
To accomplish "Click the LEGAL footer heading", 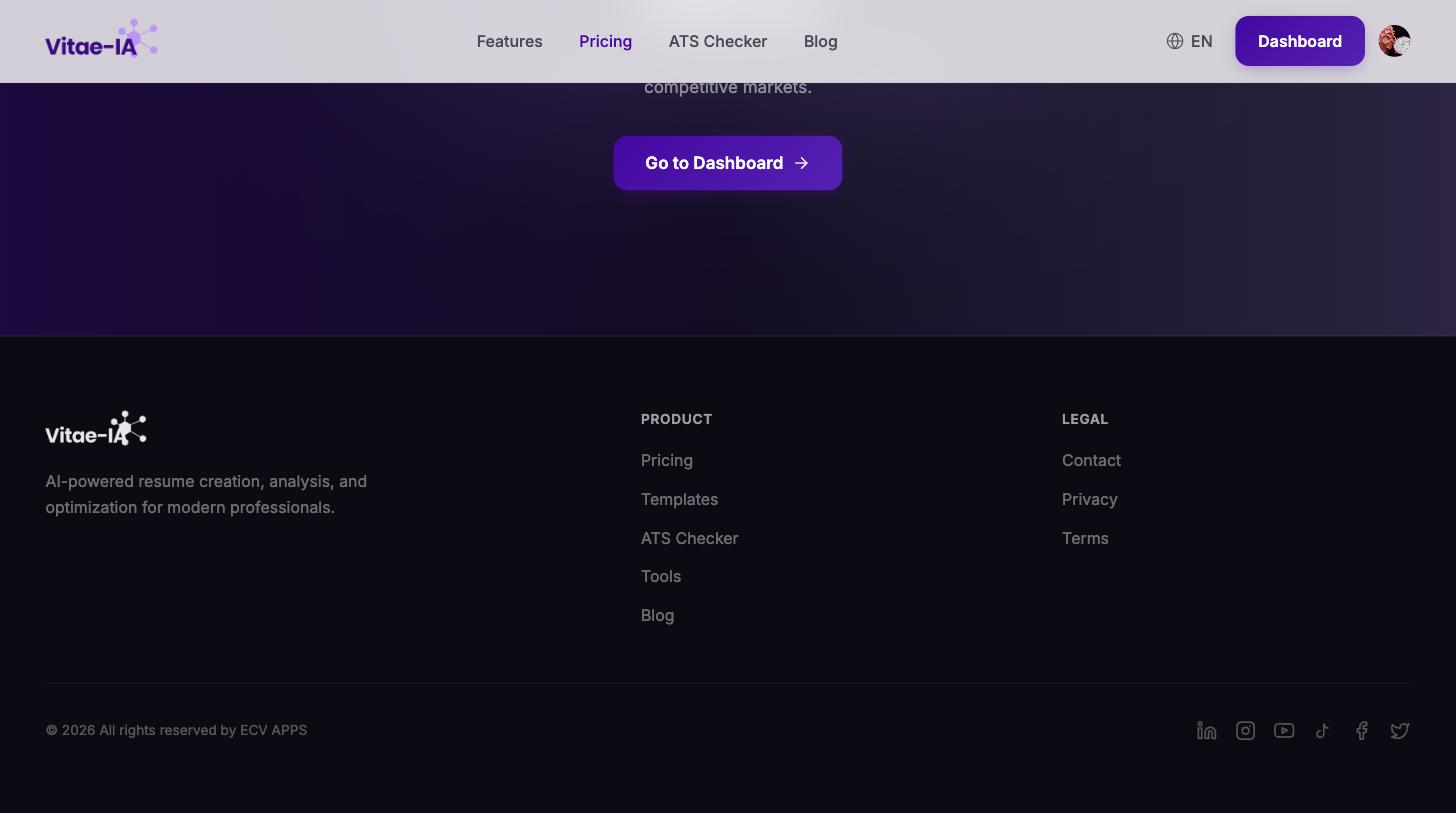I will [1085, 419].
